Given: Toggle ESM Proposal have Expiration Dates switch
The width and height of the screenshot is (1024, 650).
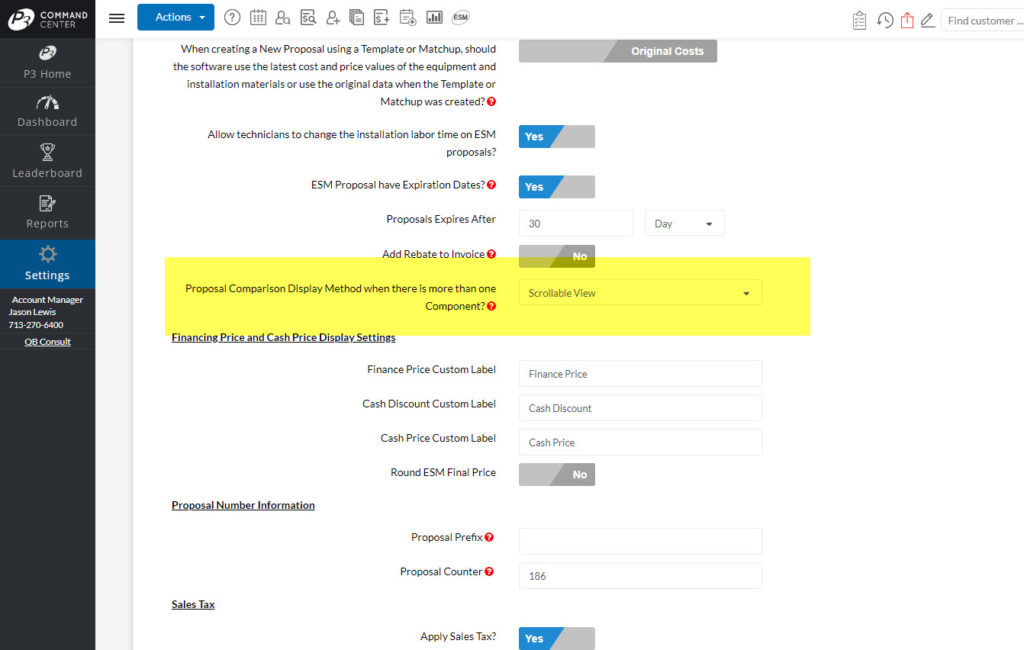Looking at the screenshot, I should pos(556,187).
